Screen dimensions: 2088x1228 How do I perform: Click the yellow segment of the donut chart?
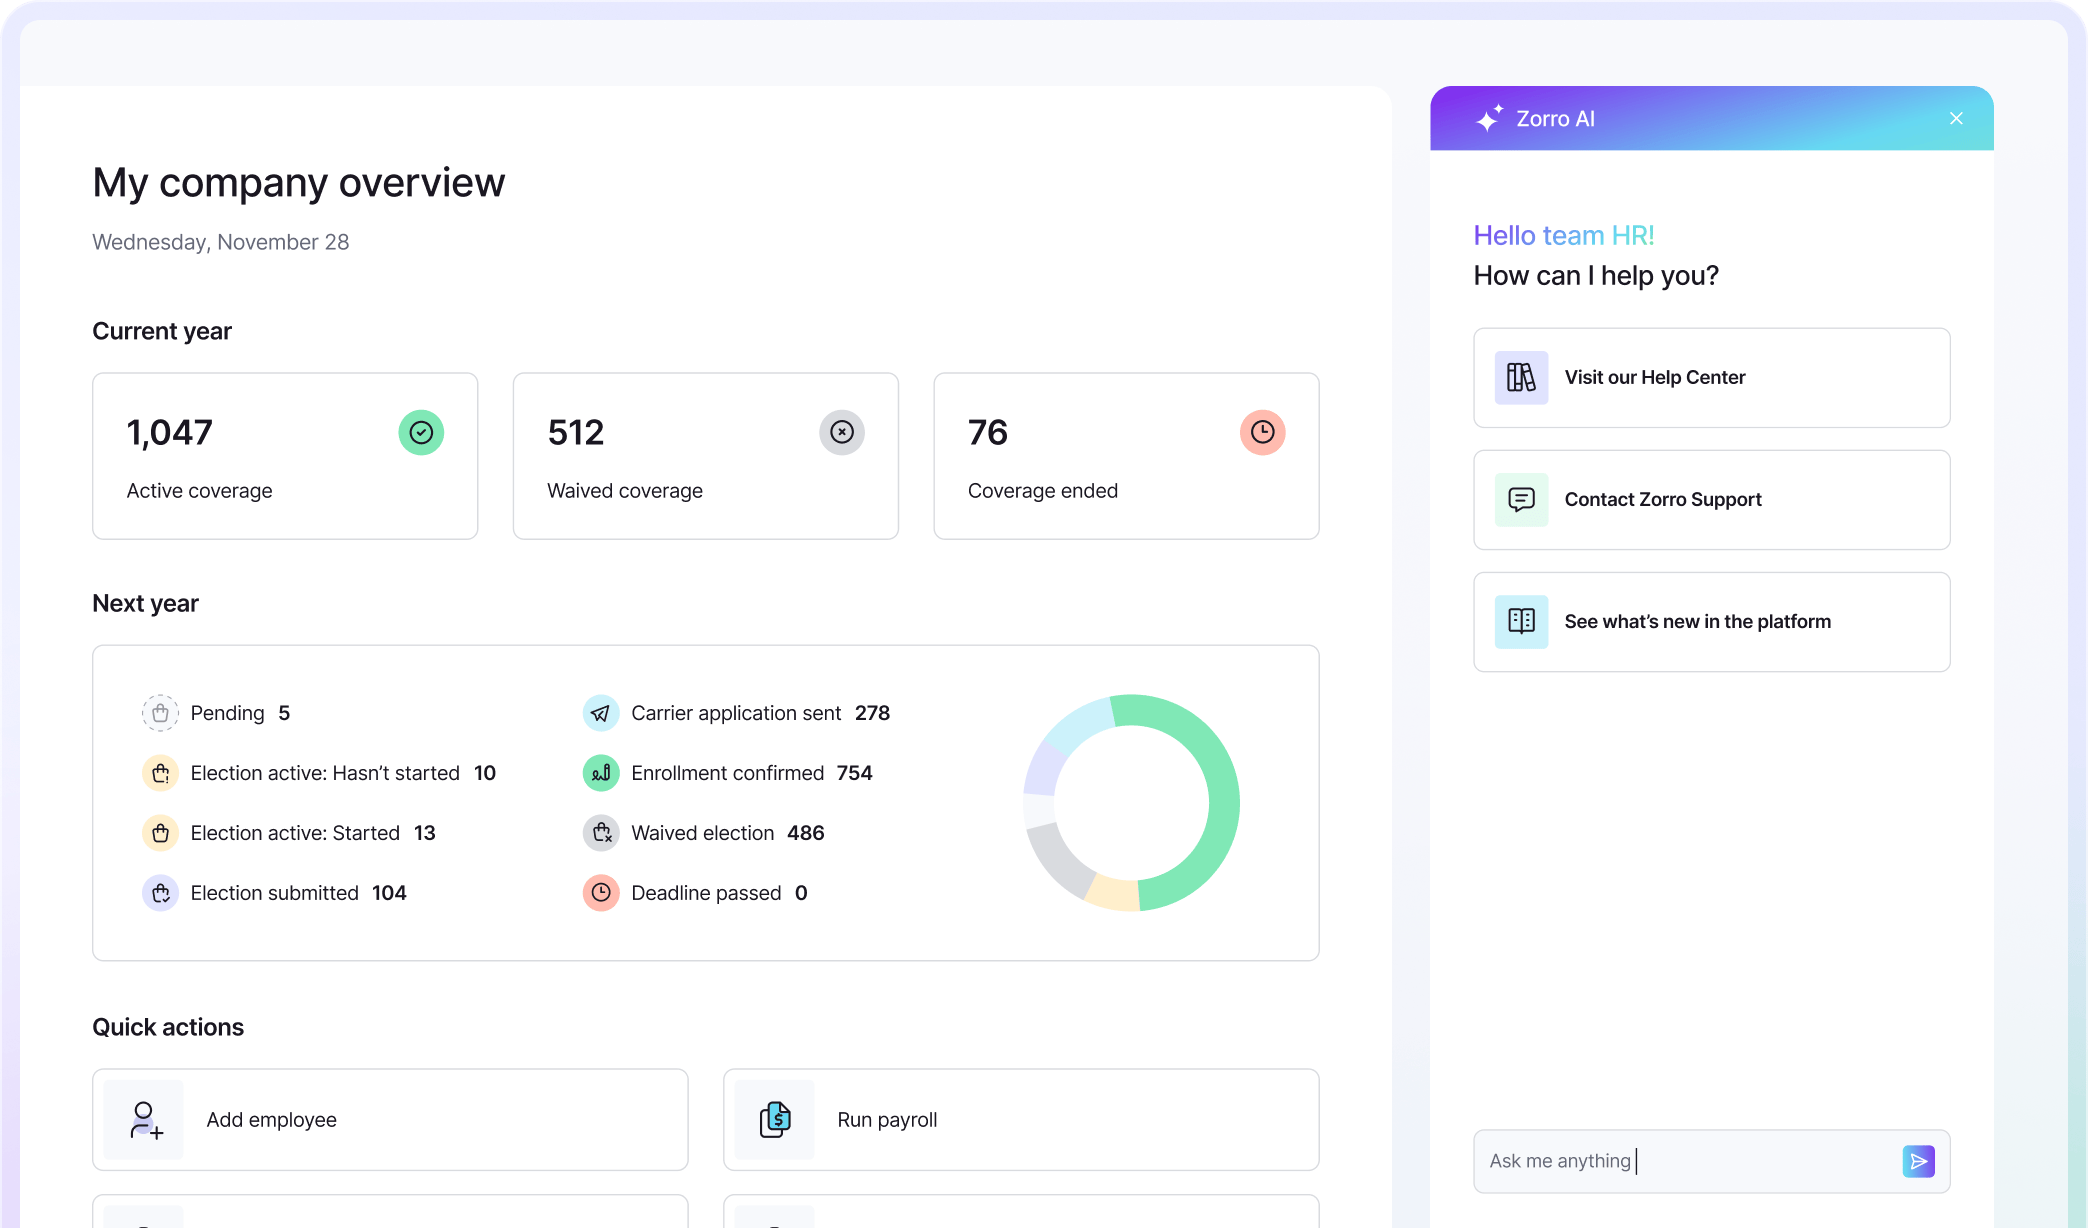(x=1113, y=893)
